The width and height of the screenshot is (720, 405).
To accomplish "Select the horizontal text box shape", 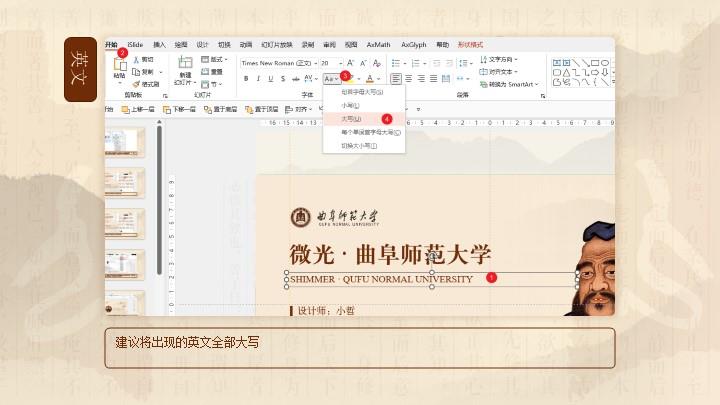I will click(557, 62).
